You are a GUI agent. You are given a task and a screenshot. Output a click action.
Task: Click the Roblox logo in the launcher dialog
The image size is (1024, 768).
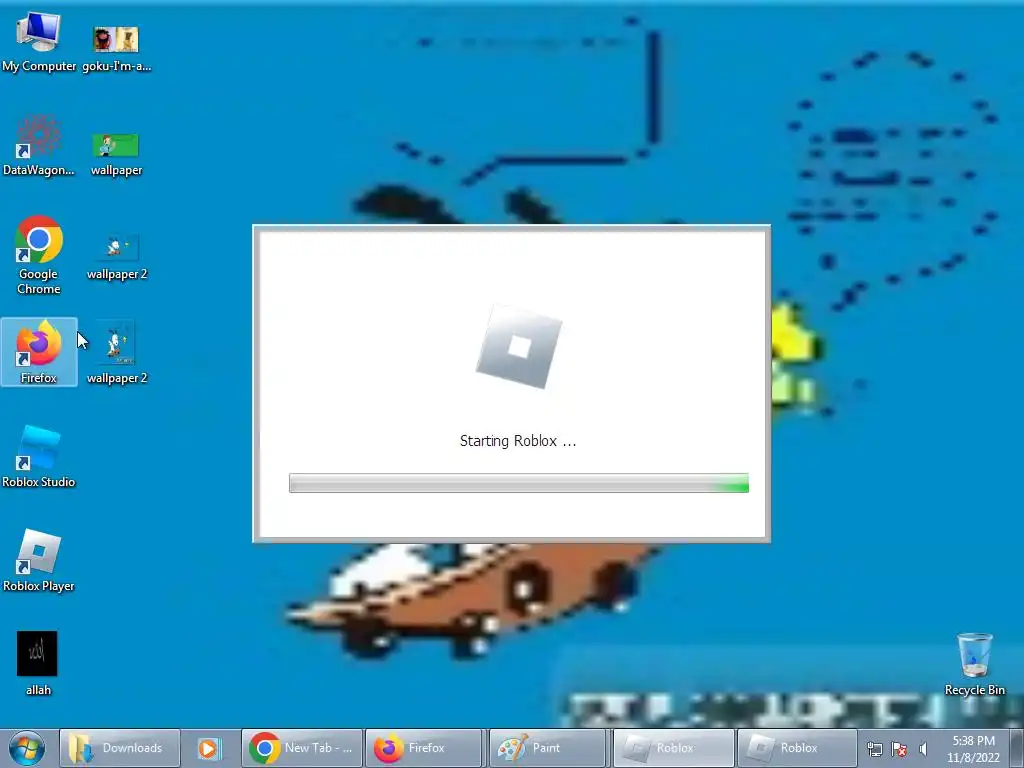point(519,347)
